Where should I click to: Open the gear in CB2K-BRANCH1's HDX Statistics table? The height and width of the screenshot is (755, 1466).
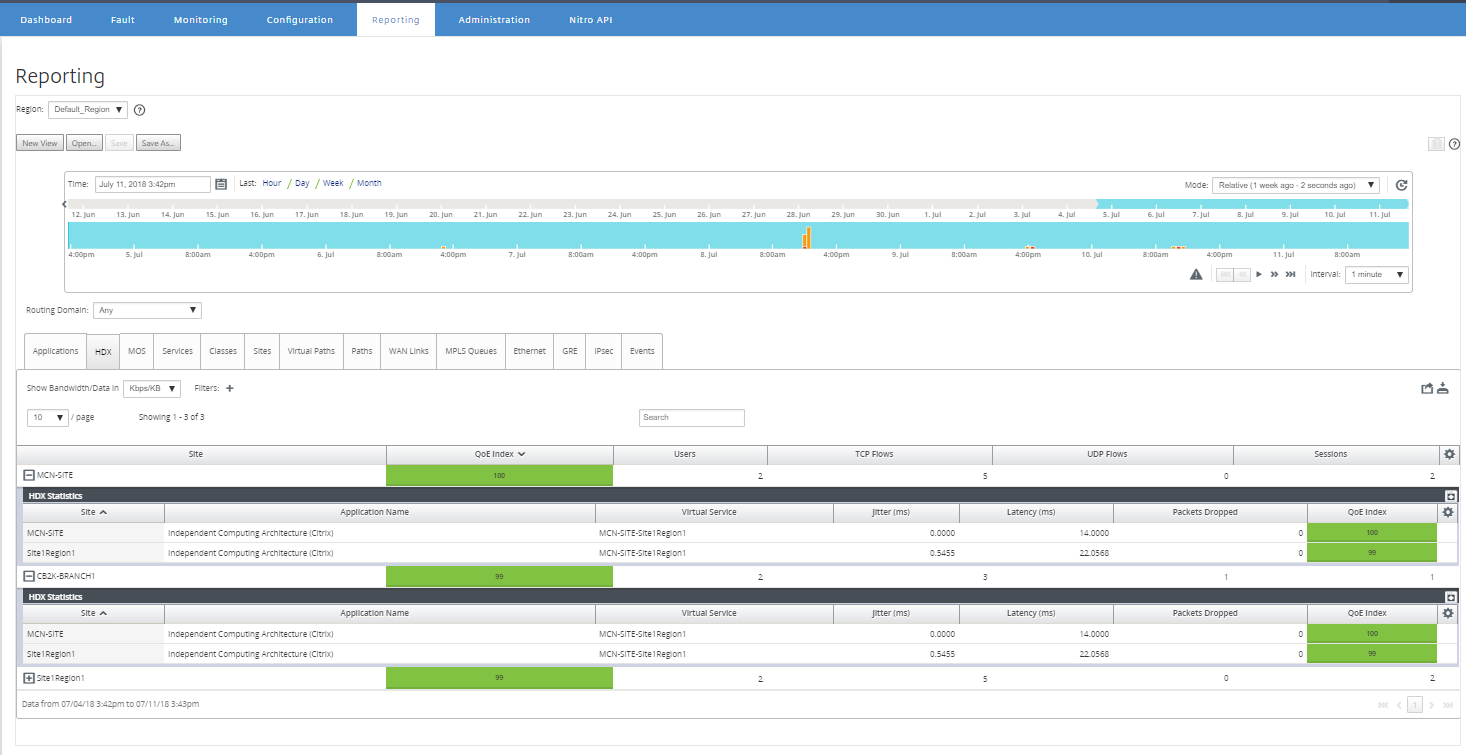1446,613
